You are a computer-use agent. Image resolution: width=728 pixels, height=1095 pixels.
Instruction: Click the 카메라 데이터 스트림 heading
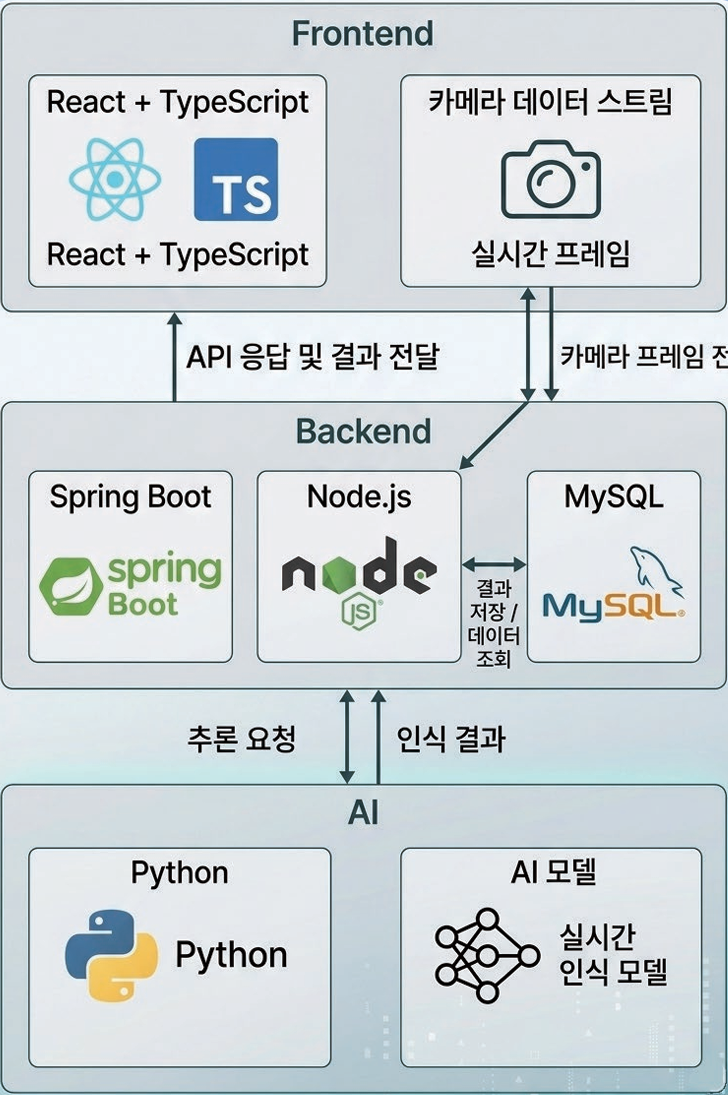[x=551, y=102]
